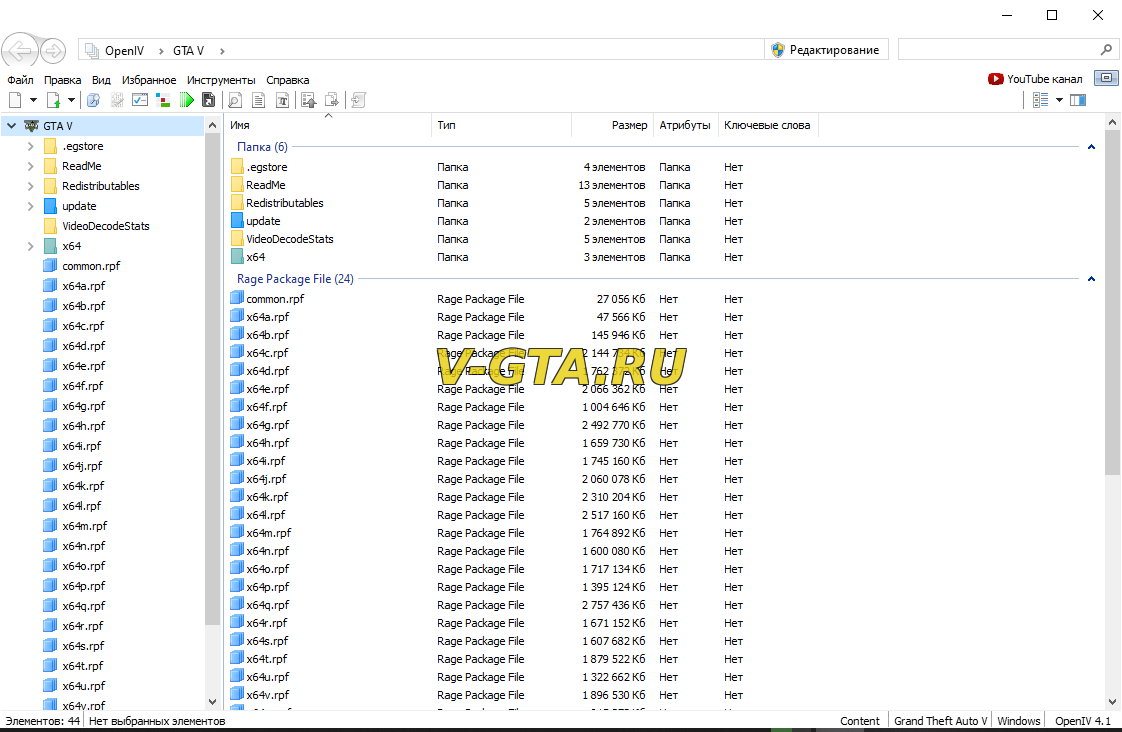Expand the update folder in tree

click(32, 206)
